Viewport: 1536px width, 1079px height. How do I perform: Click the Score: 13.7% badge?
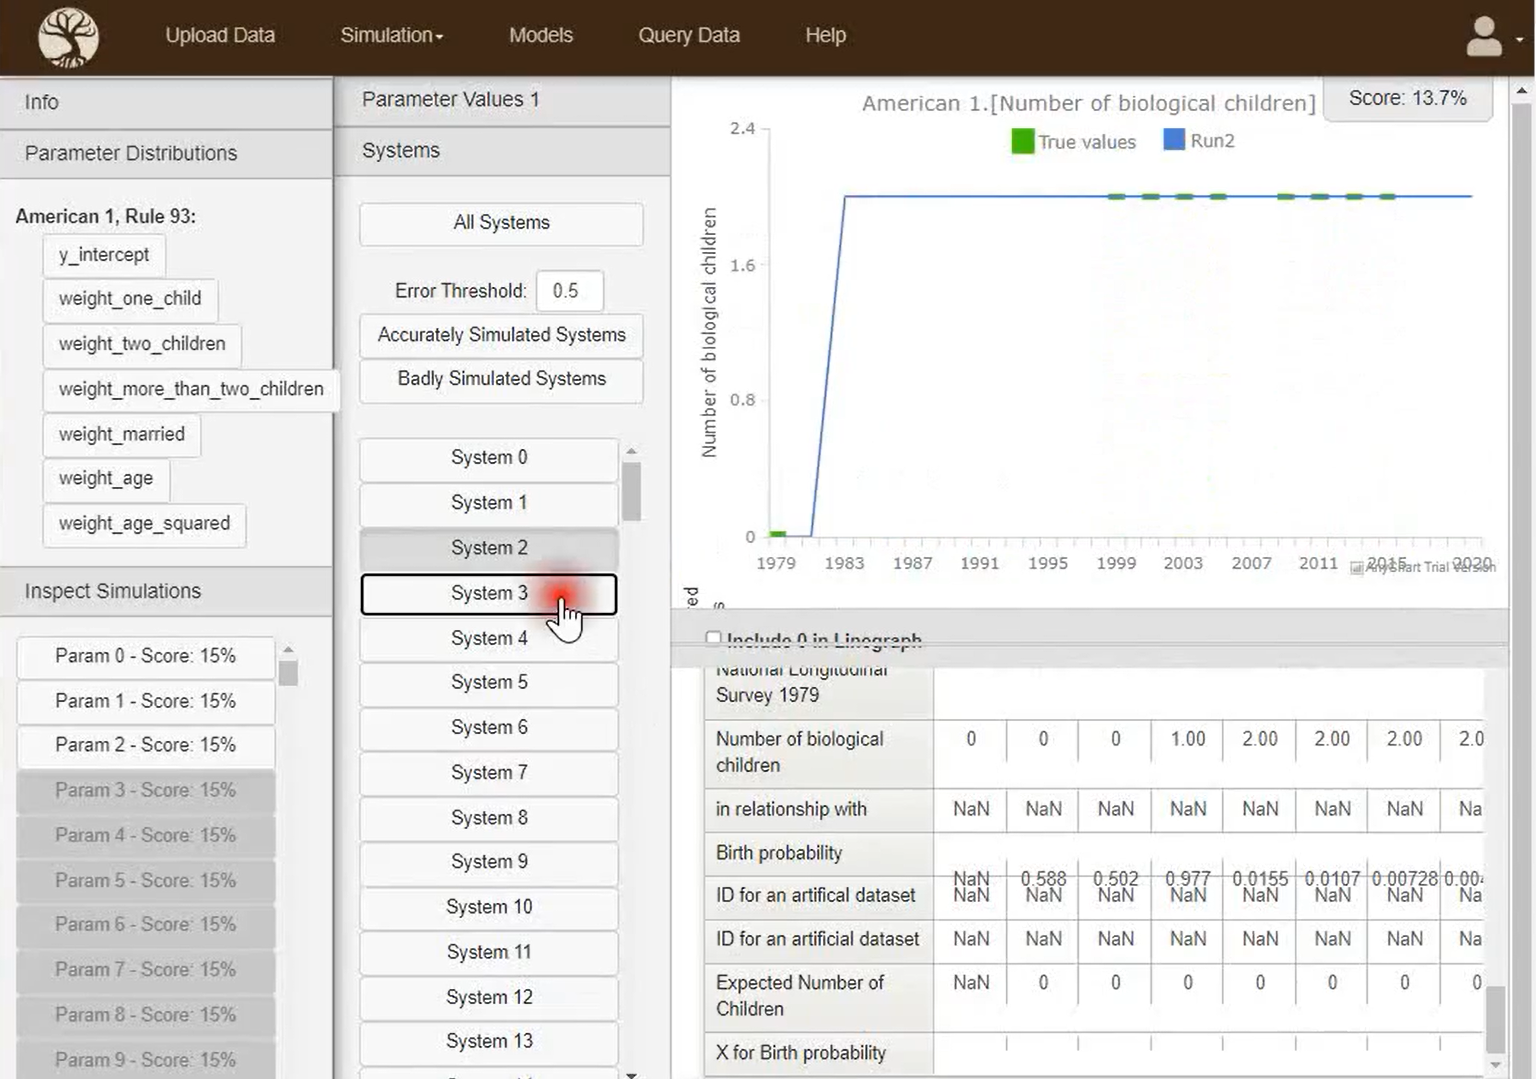click(x=1407, y=98)
